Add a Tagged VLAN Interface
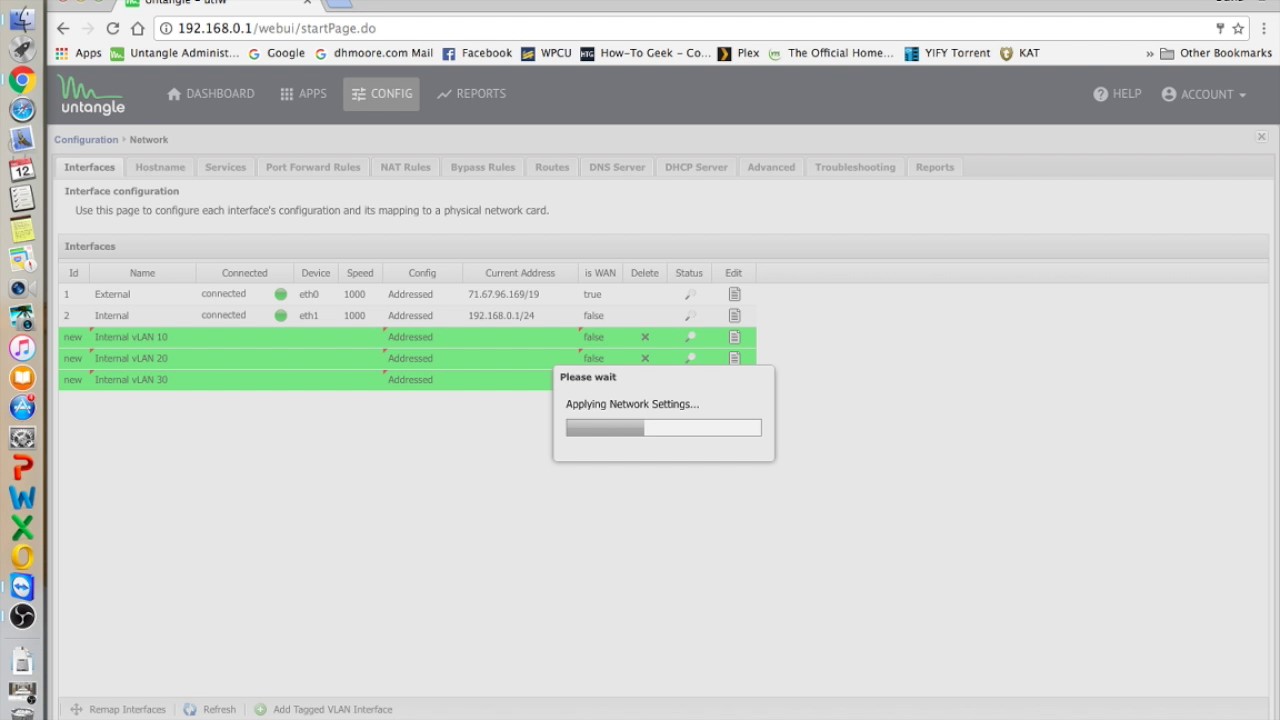 click(323, 709)
